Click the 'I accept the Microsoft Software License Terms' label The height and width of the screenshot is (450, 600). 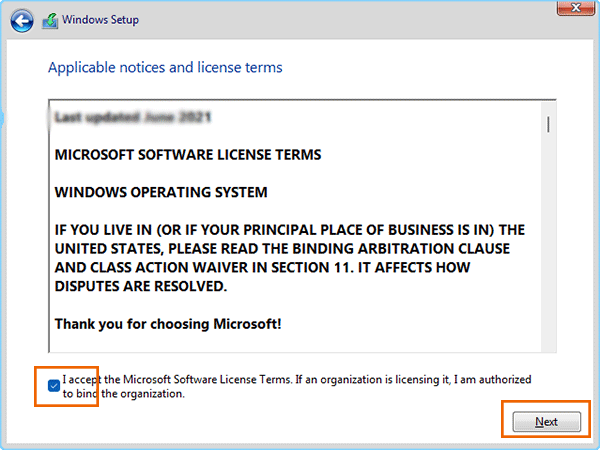tap(297, 386)
